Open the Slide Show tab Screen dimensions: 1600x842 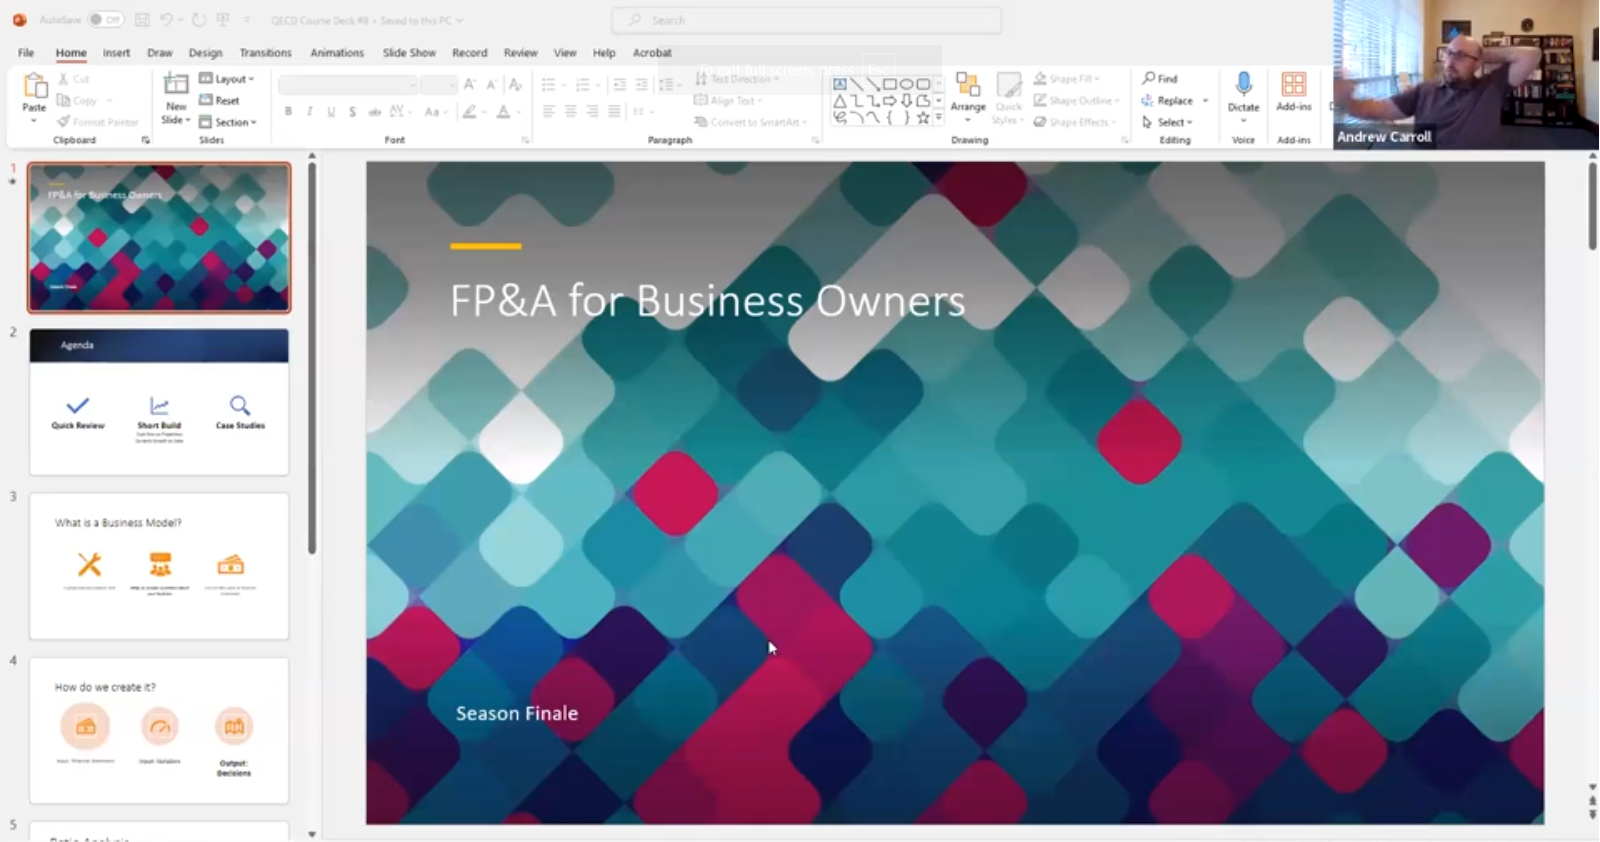click(x=409, y=53)
